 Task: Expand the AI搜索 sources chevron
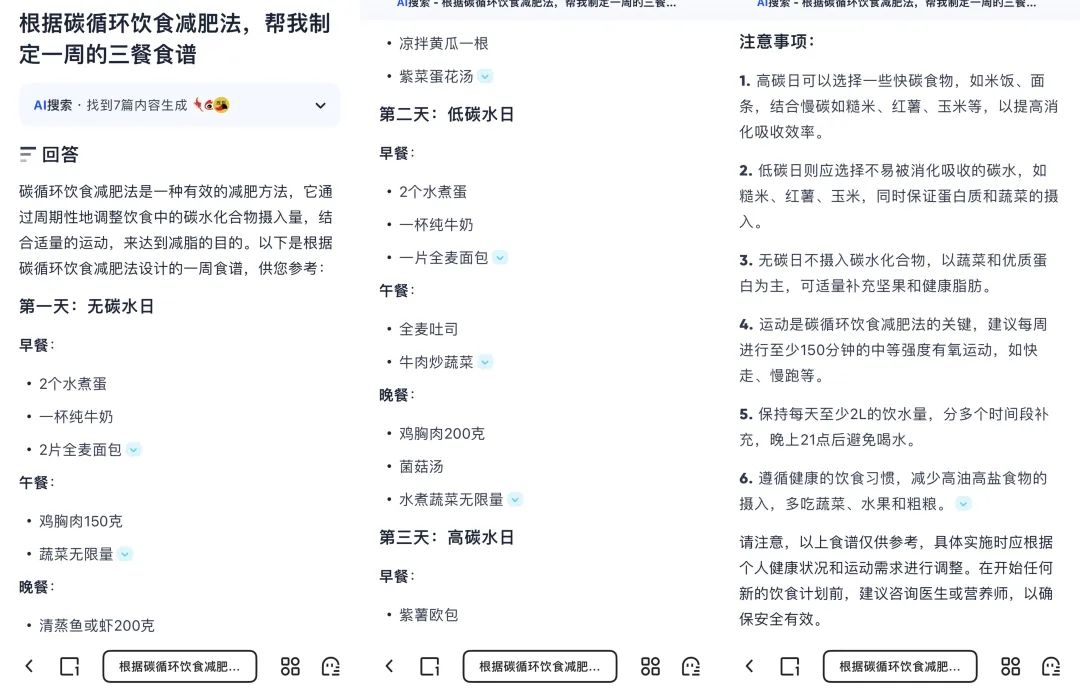pos(320,105)
